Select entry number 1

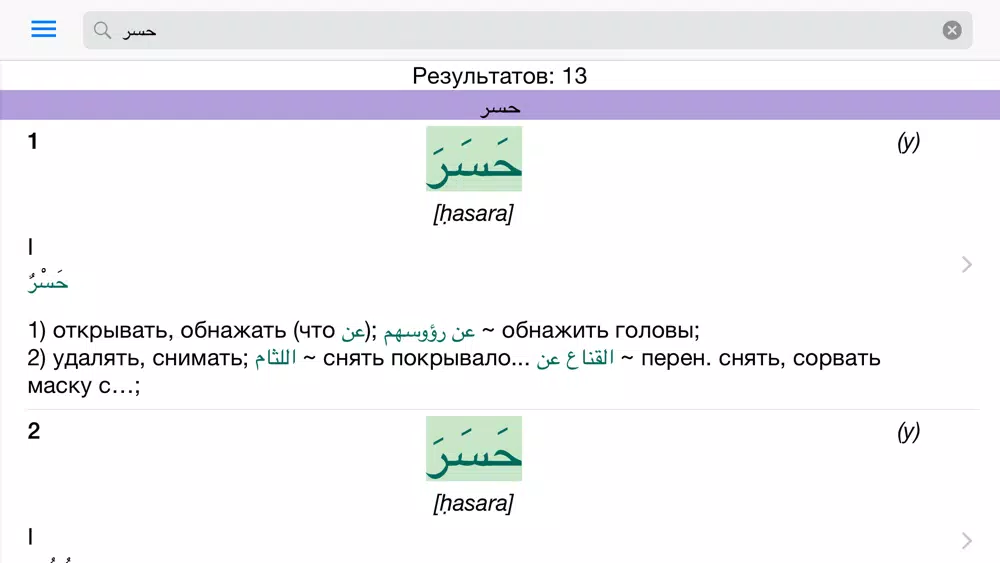tap(33, 142)
